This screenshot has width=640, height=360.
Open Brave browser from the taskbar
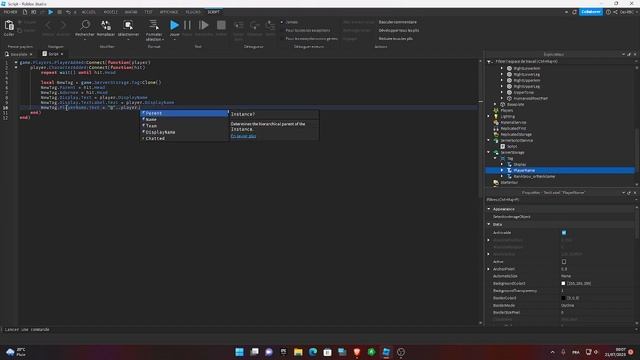(x=357, y=352)
